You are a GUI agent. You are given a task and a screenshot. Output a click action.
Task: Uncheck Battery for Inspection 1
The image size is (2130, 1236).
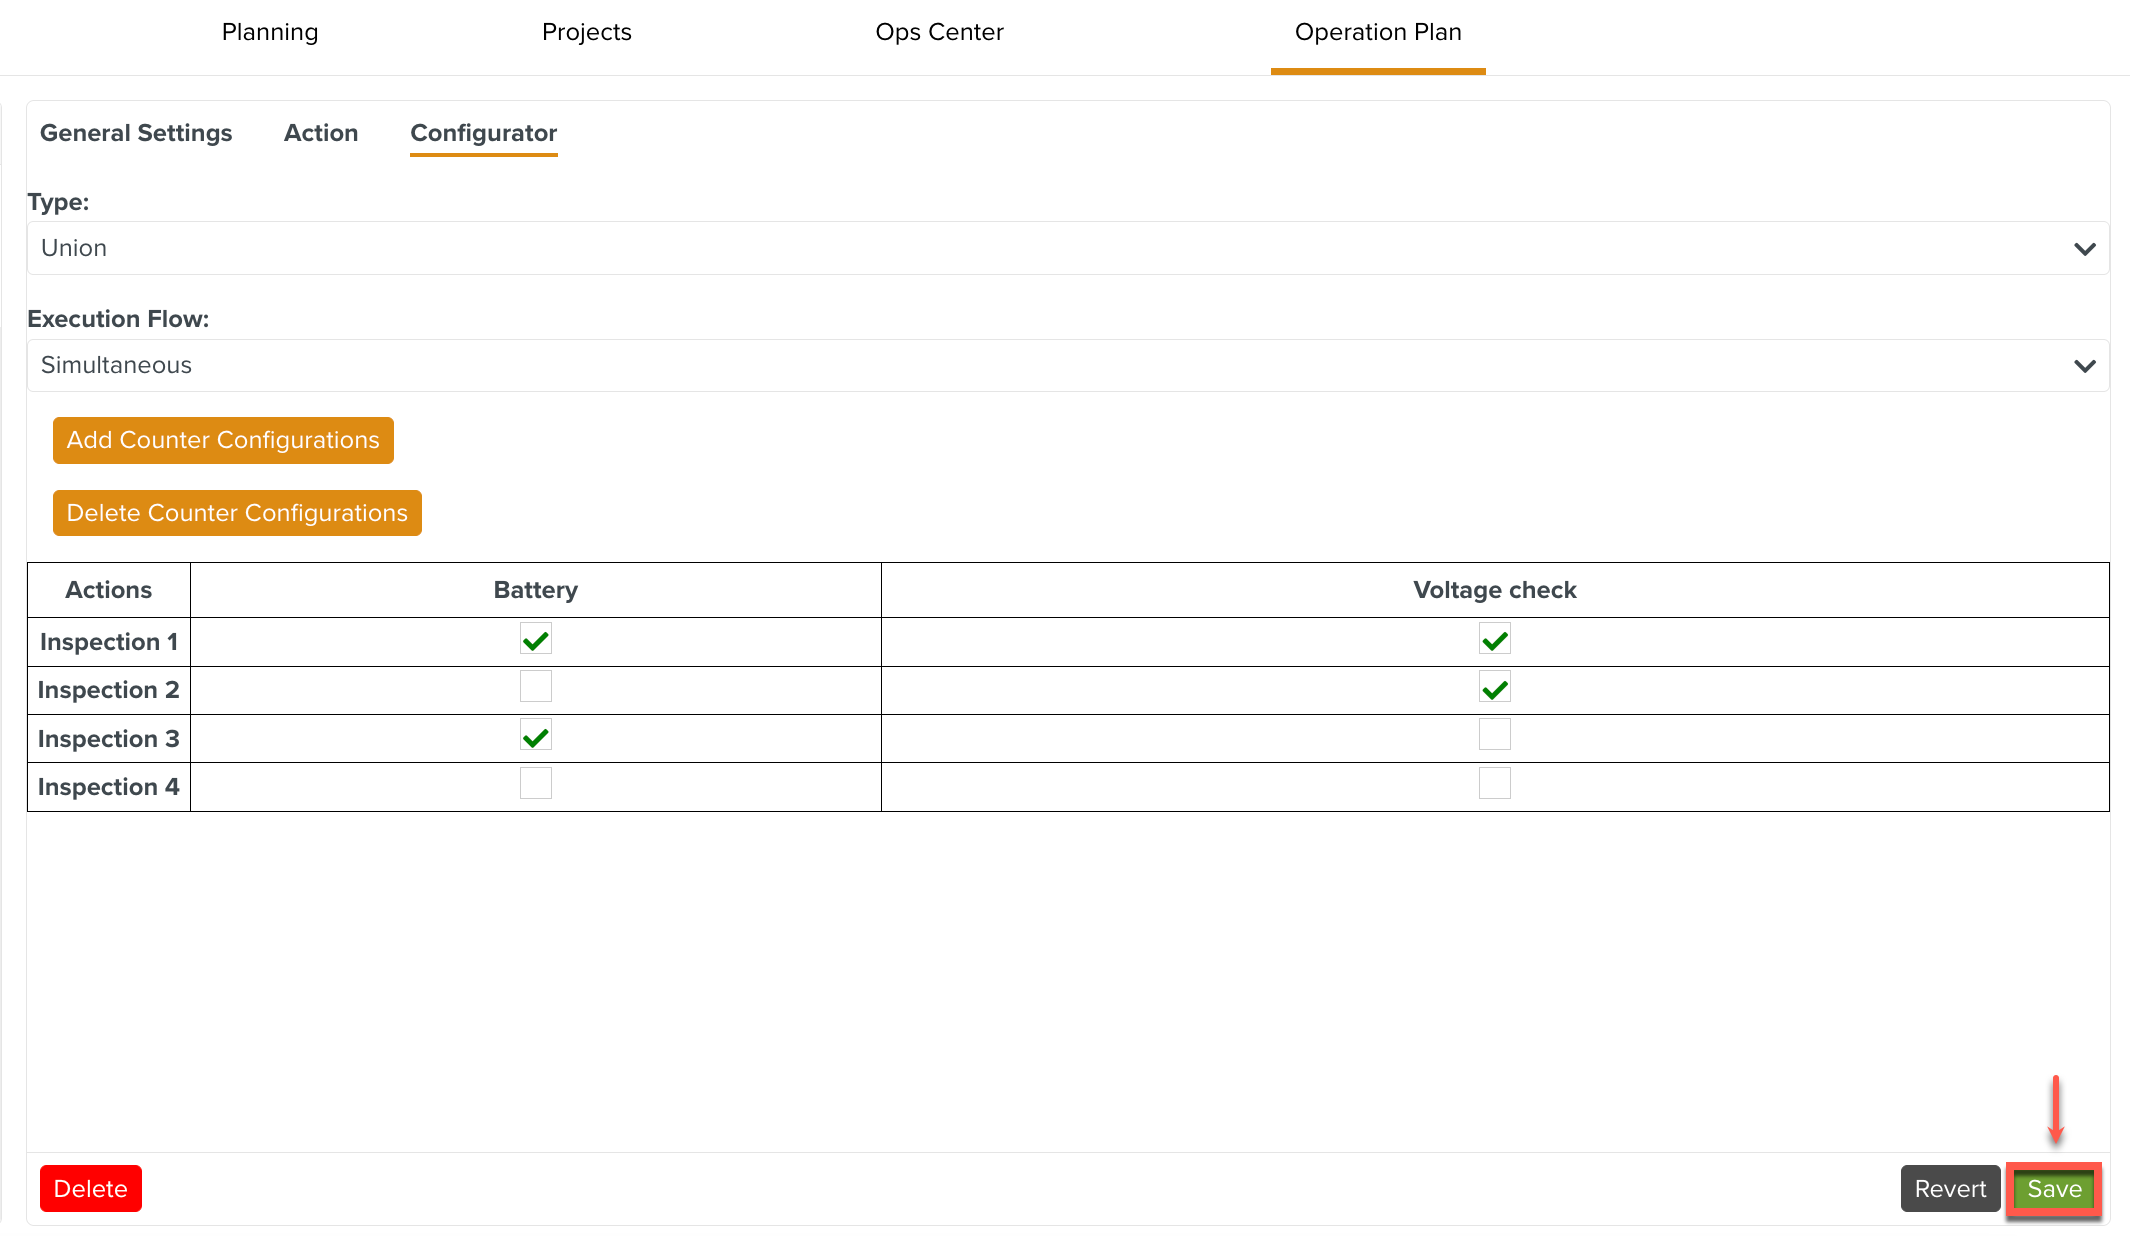pos(535,640)
